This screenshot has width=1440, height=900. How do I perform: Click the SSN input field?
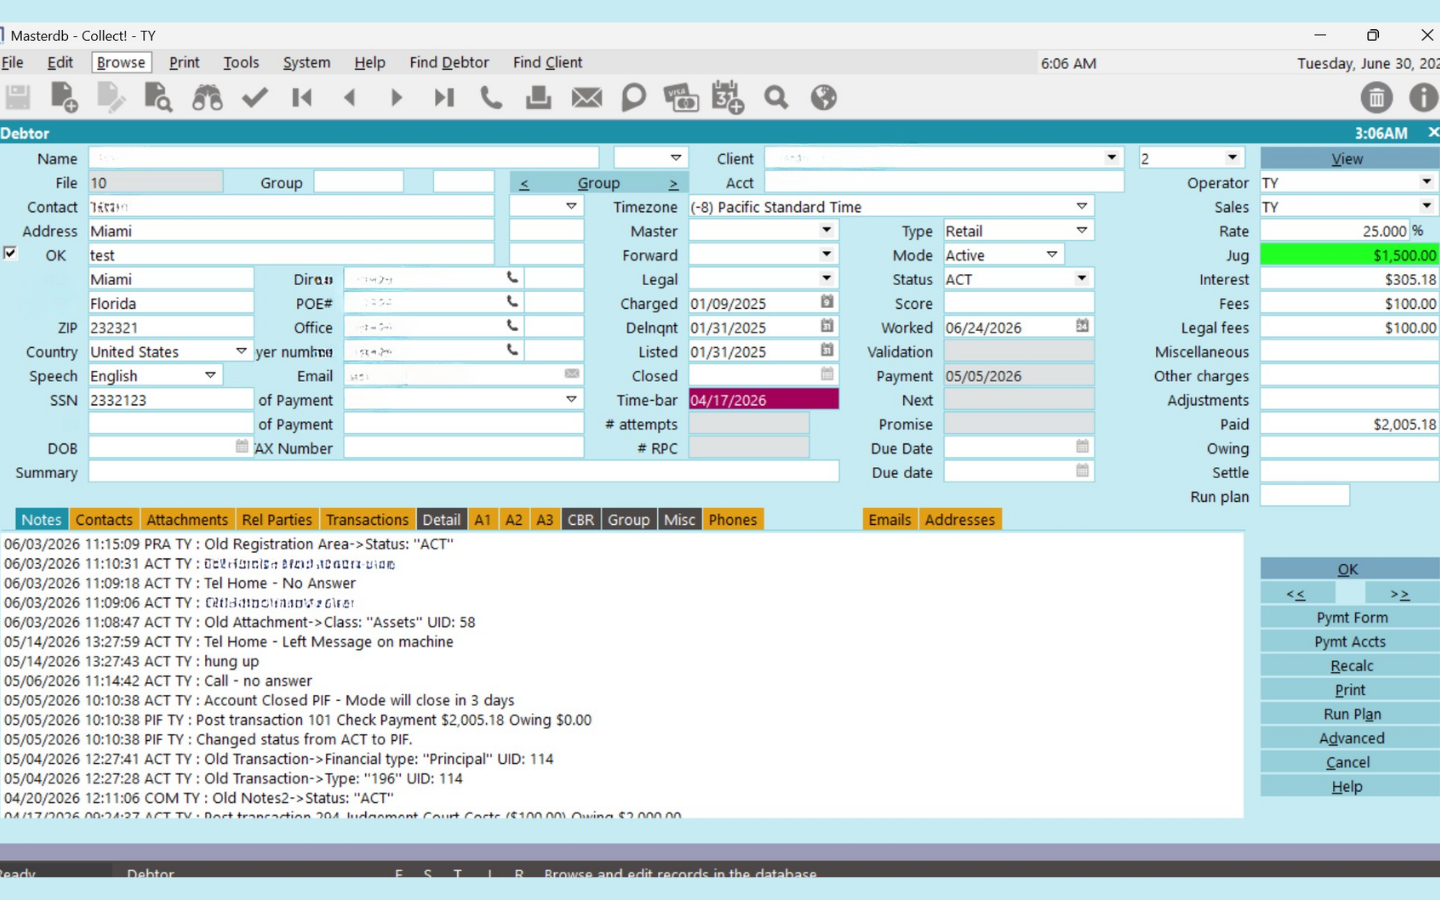pyautogui.click(x=171, y=400)
